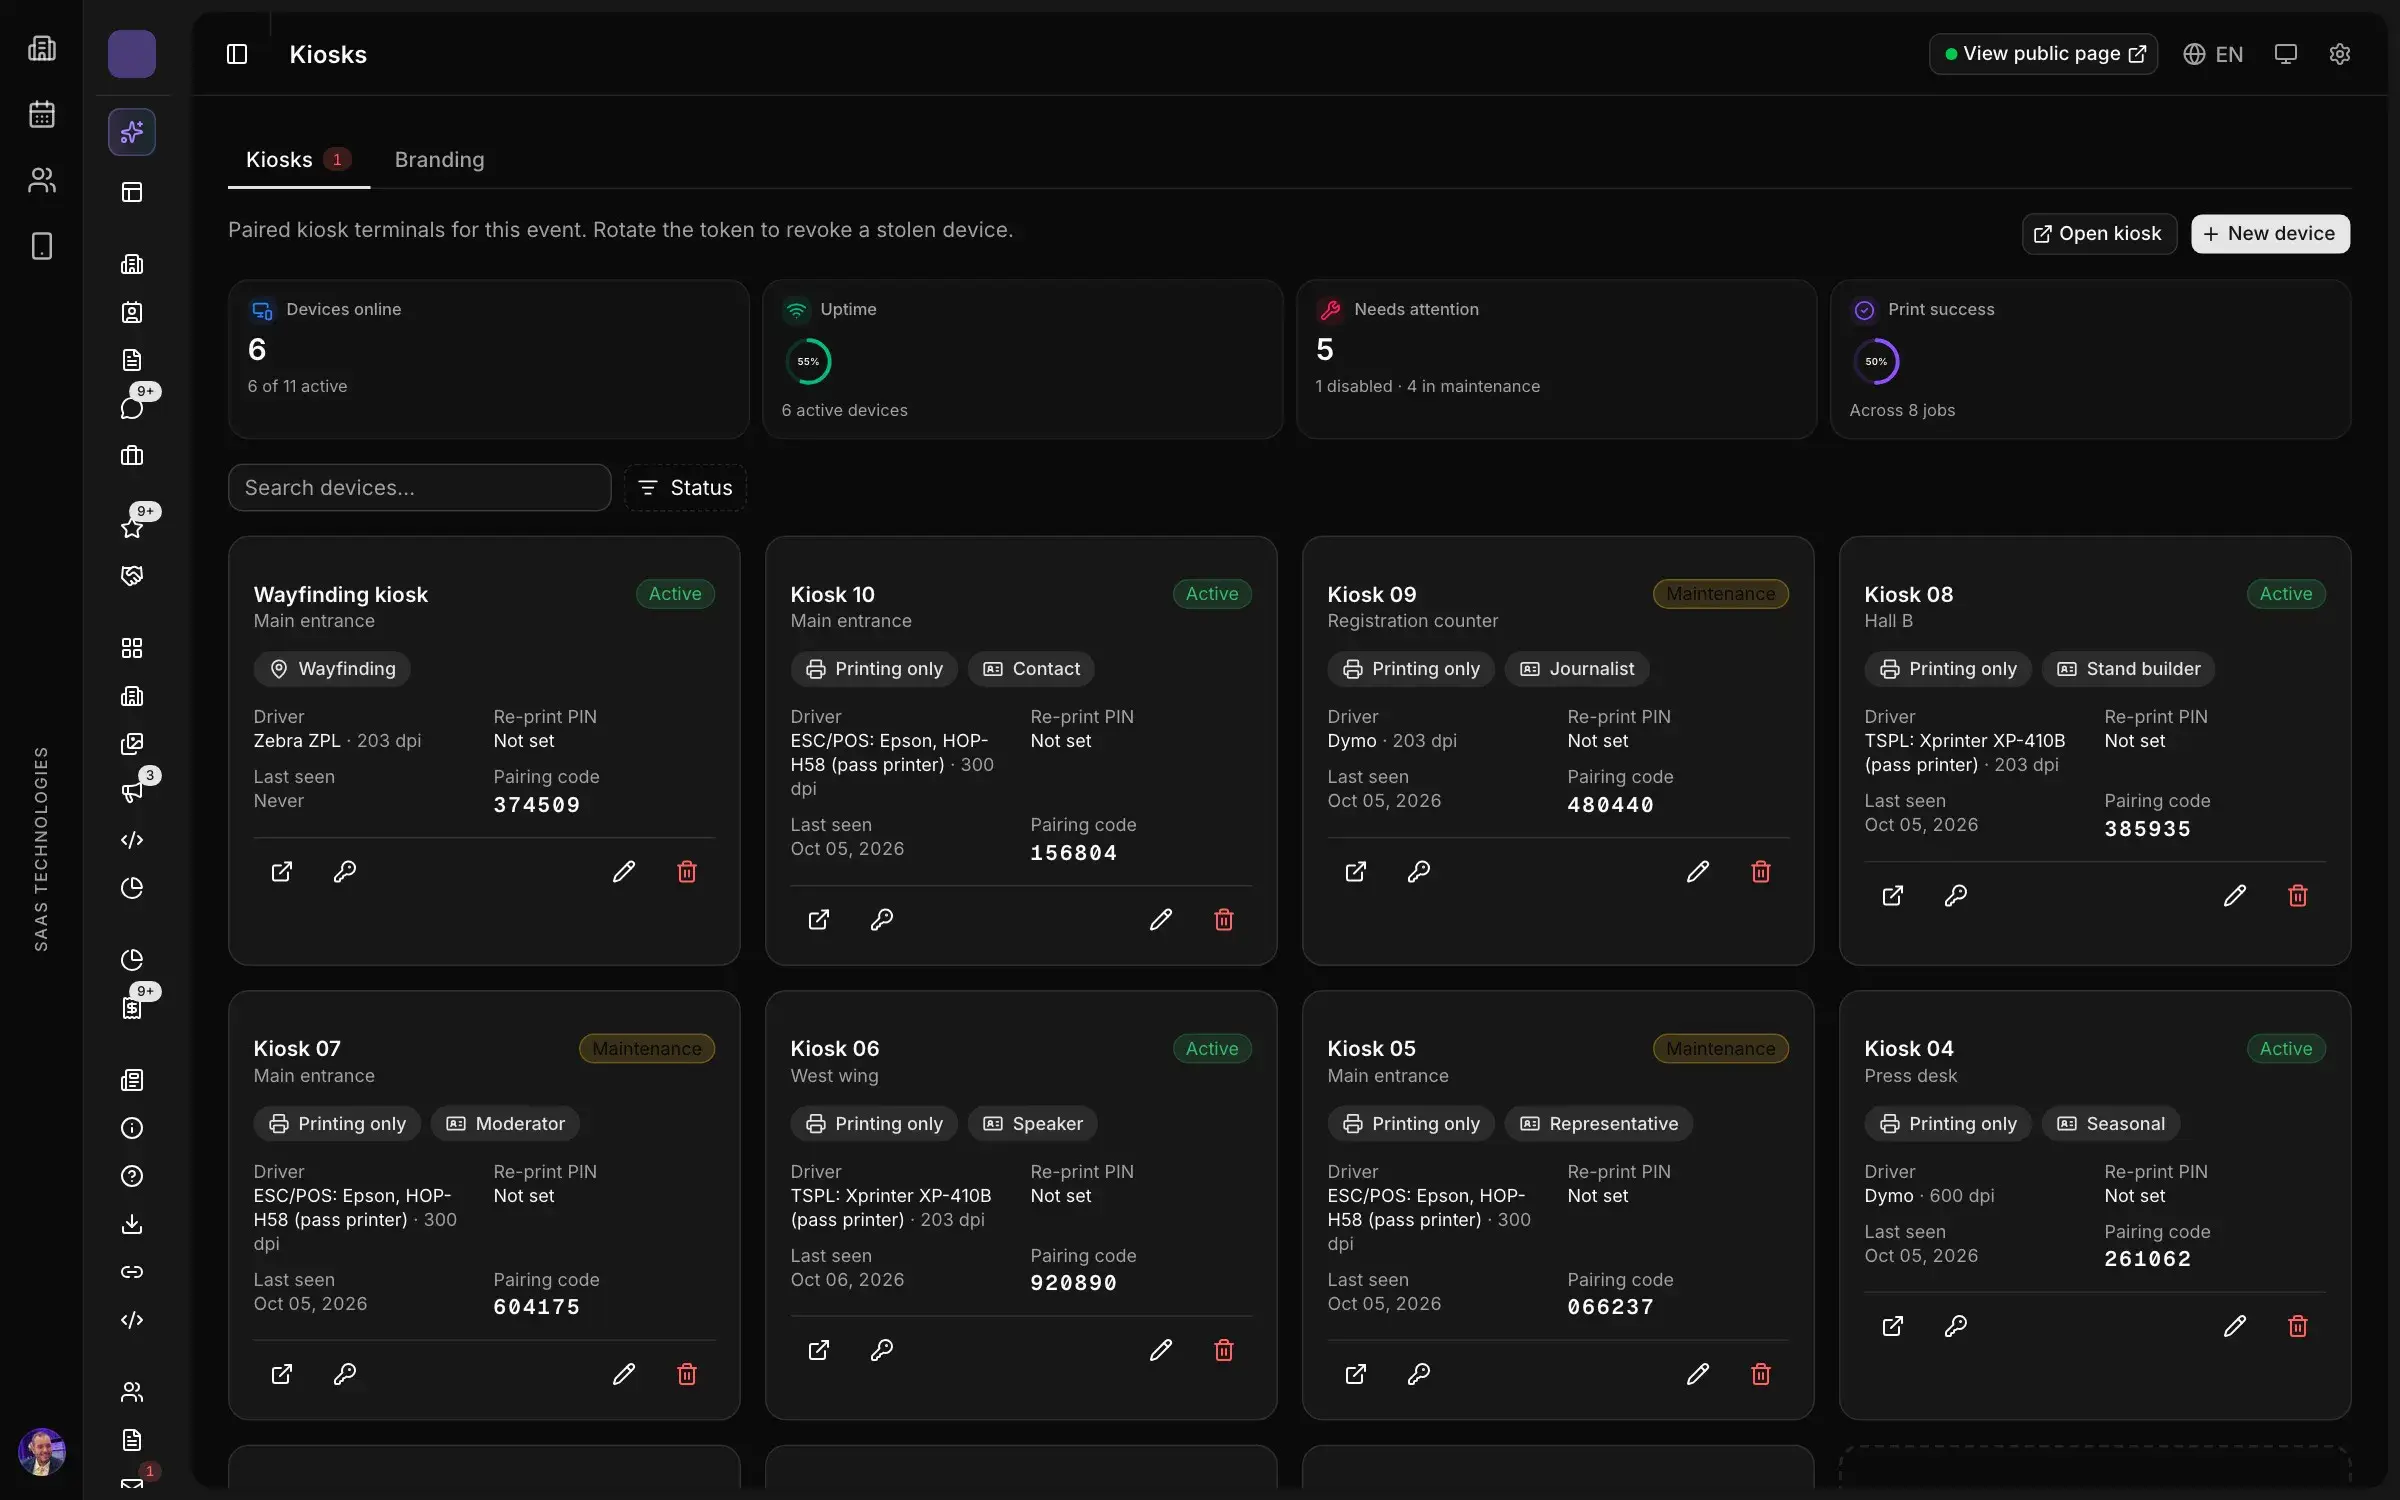Click Stand builder tag on Kiosk 08
The image size is (2400, 1500).
coord(2127,669)
